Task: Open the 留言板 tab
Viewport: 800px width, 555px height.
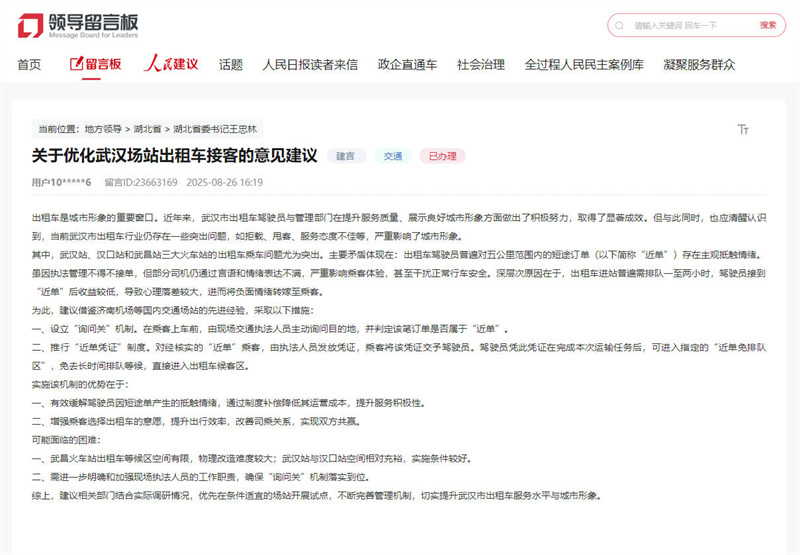Action: point(95,64)
